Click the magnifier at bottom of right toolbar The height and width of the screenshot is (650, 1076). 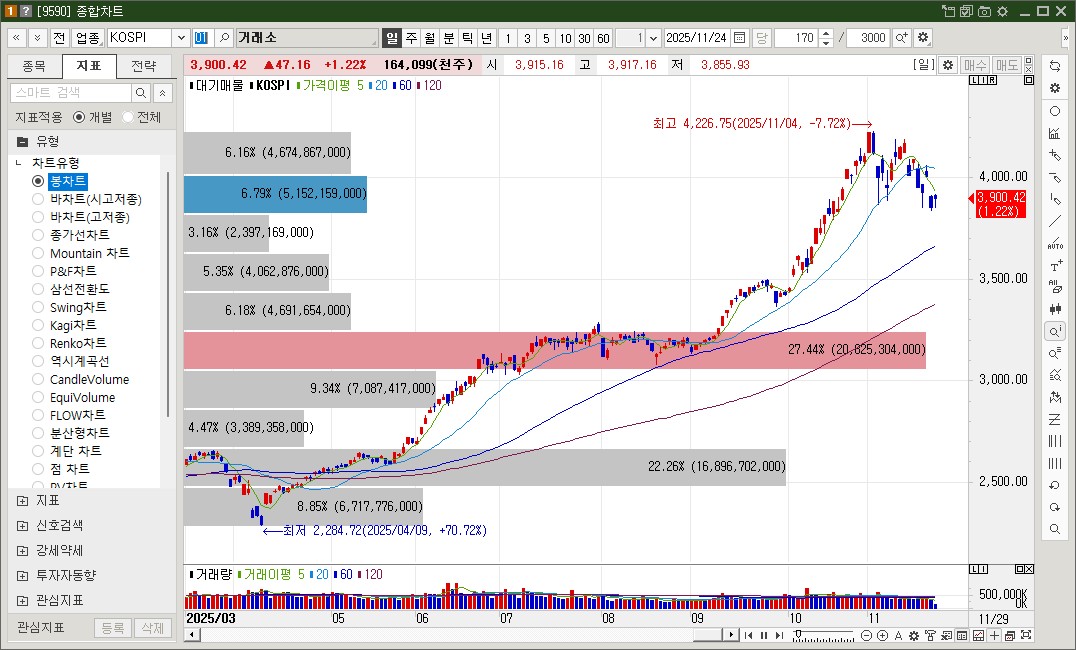point(1055,529)
